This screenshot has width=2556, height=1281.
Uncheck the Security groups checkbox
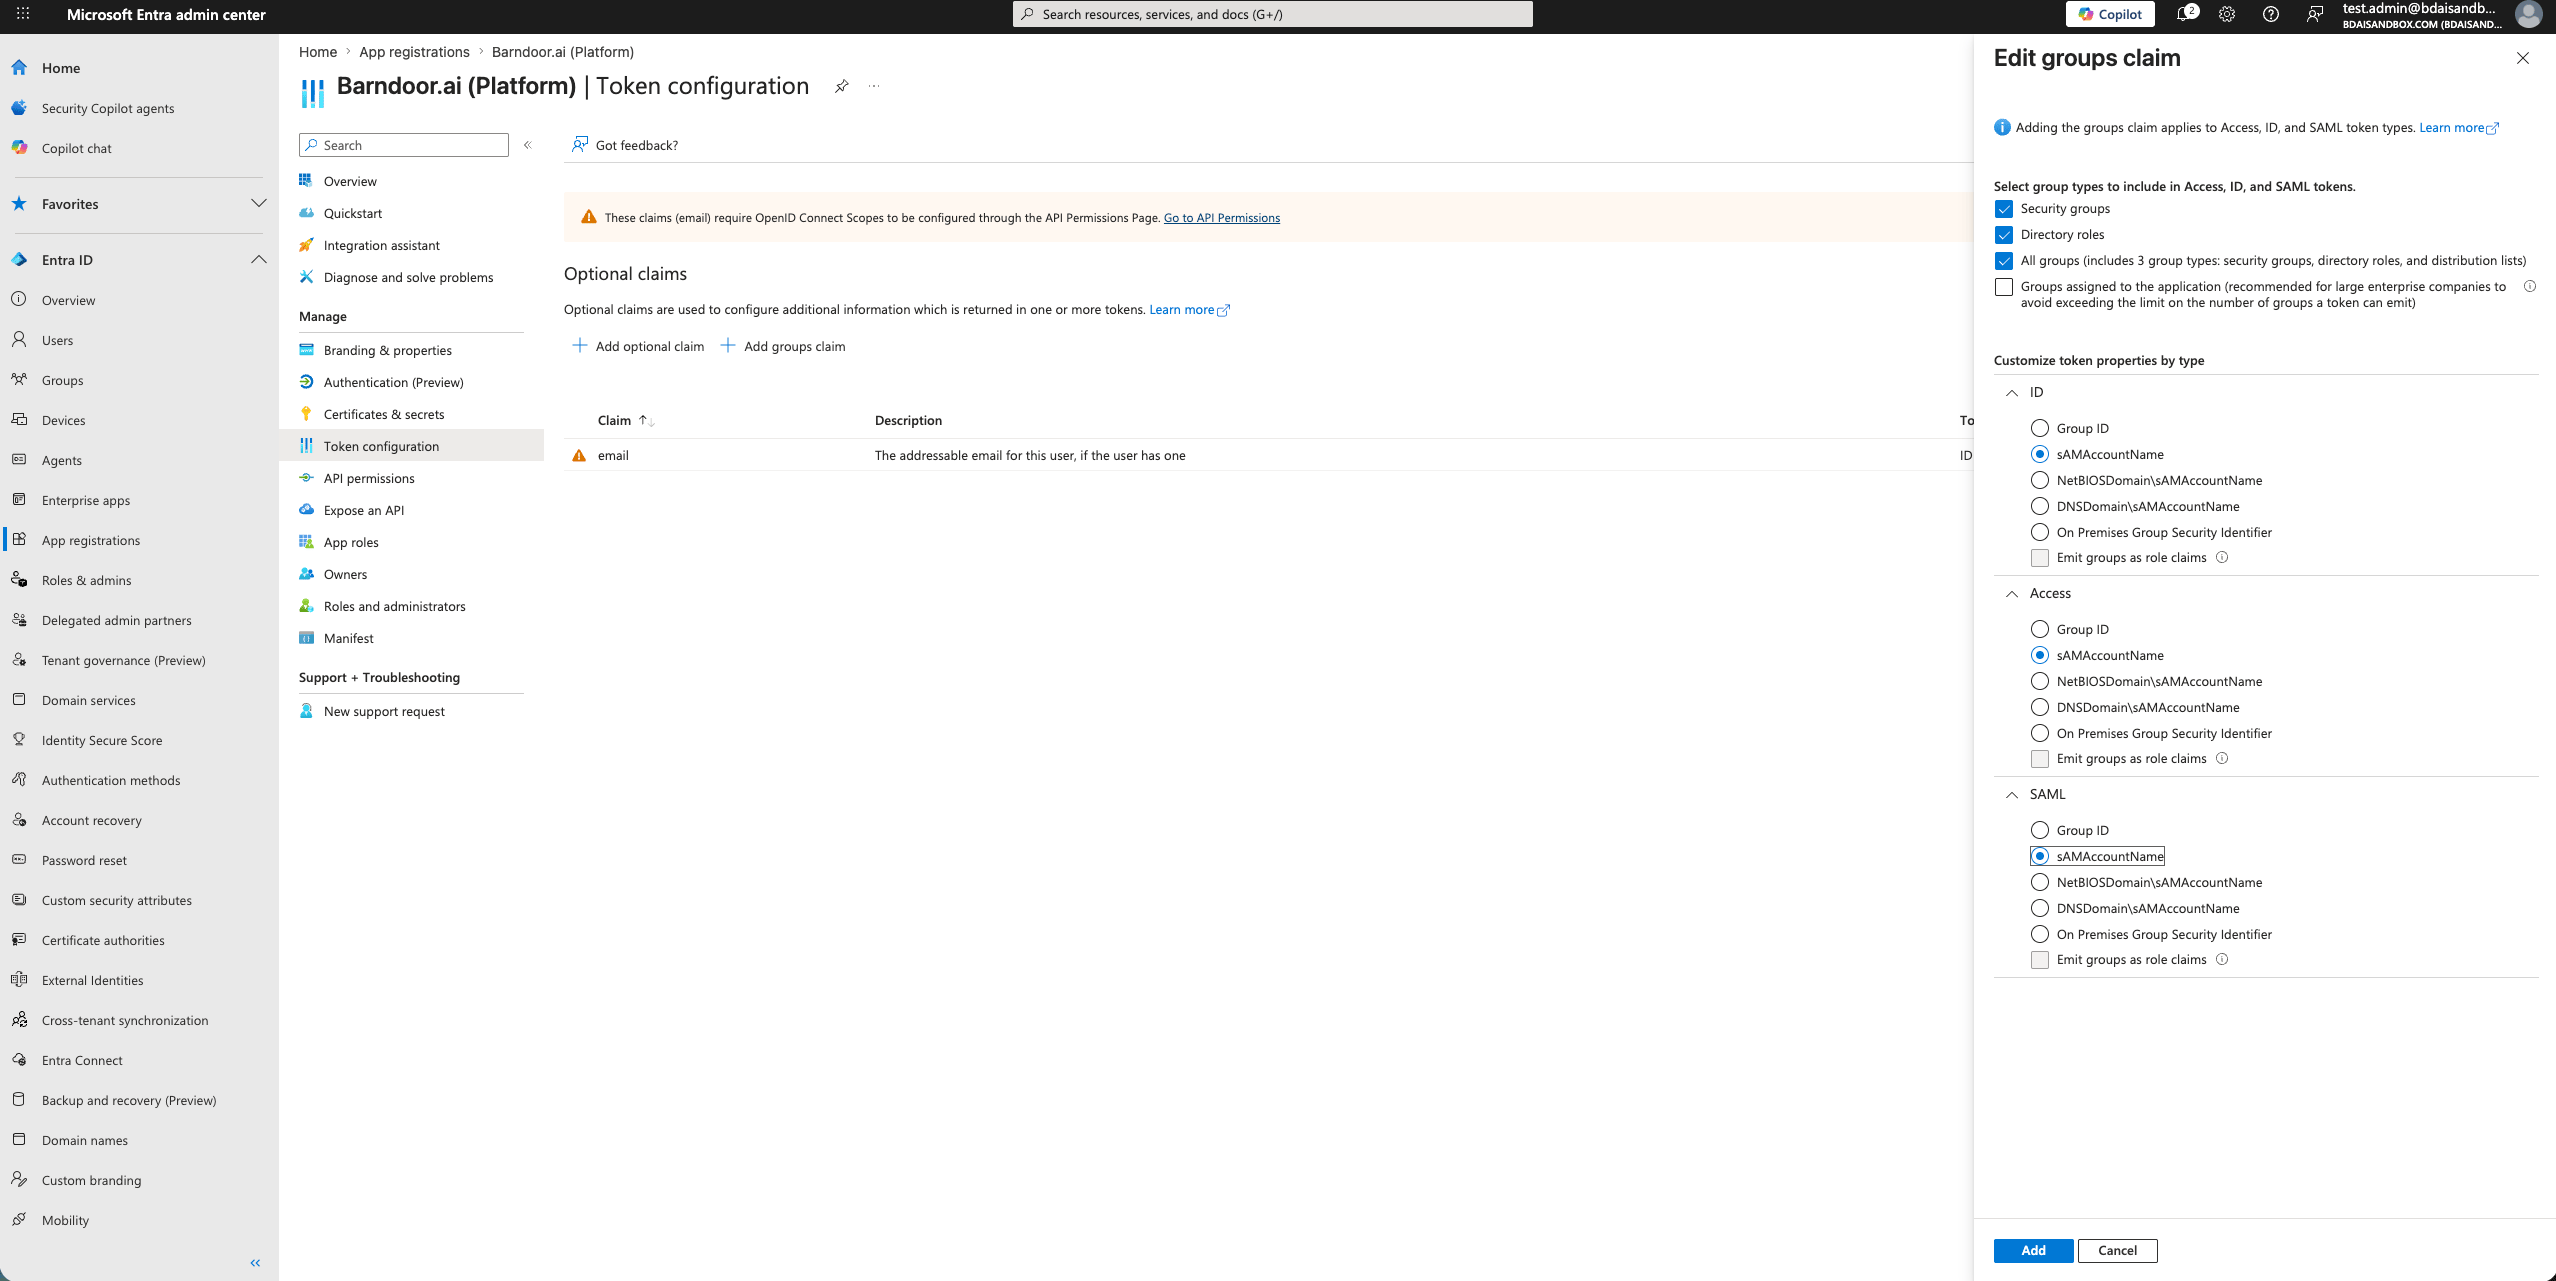[2003, 209]
